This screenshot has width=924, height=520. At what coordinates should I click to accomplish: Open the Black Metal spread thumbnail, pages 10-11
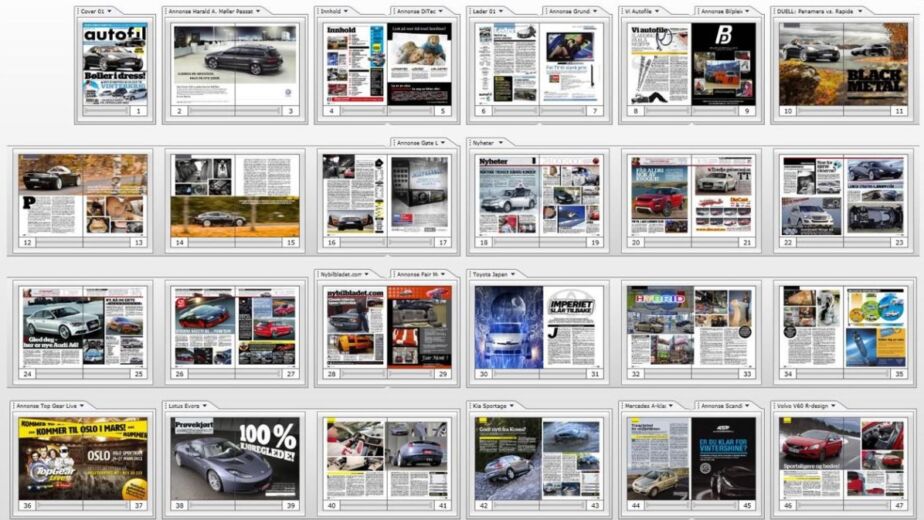point(844,64)
